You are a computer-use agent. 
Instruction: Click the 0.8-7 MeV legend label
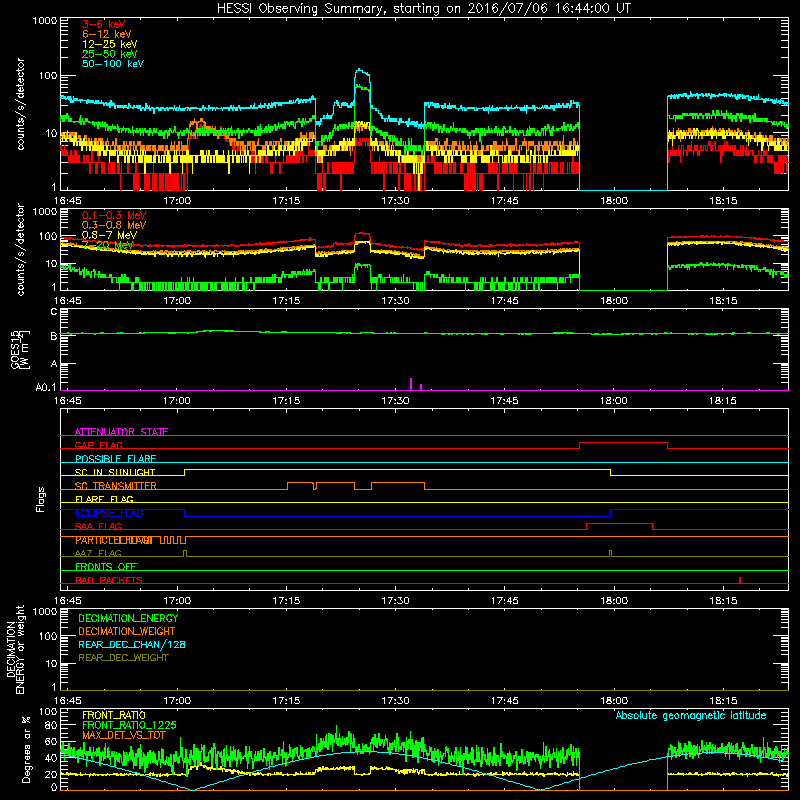click(x=110, y=235)
